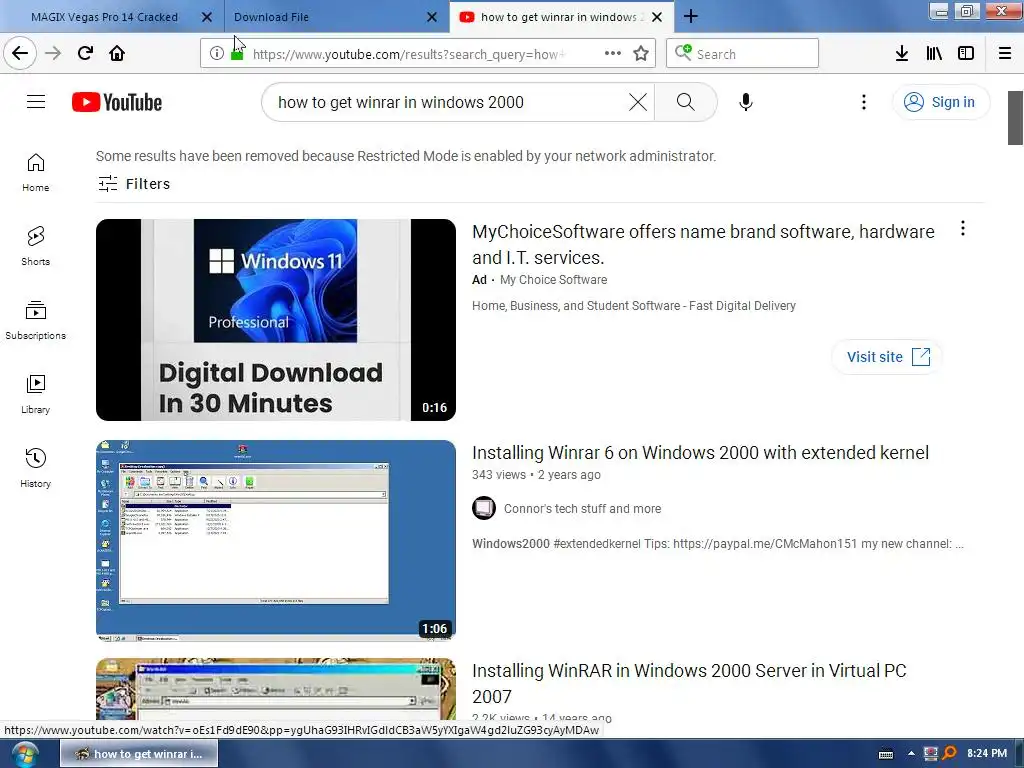Go back with the browser back arrow
This screenshot has width=1024, height=768.
tap(20, 53)
